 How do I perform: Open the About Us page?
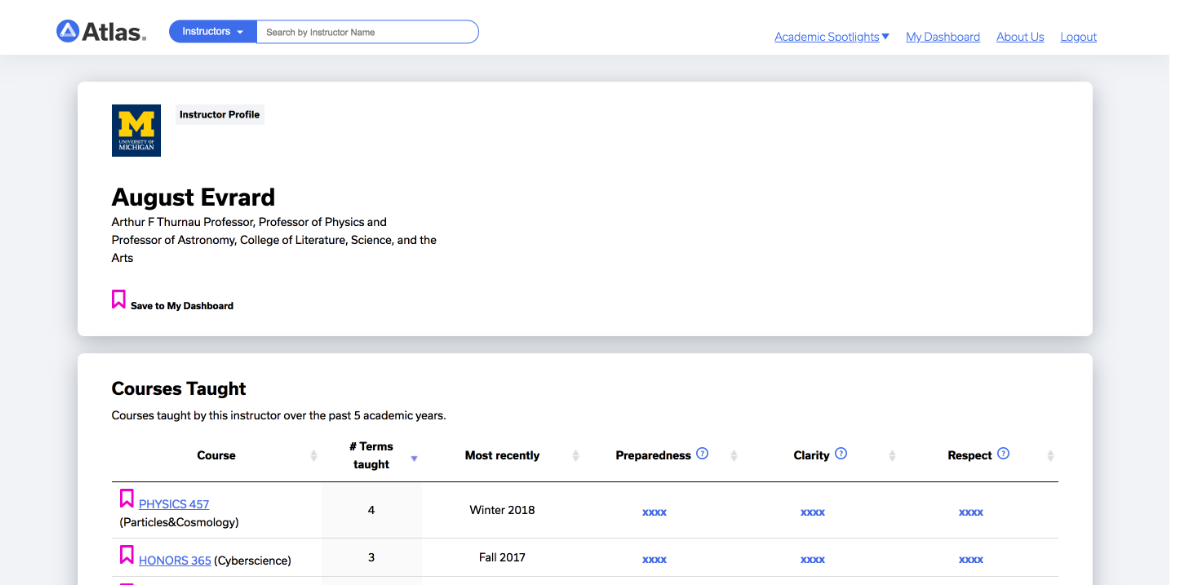tap(1019, 37)
